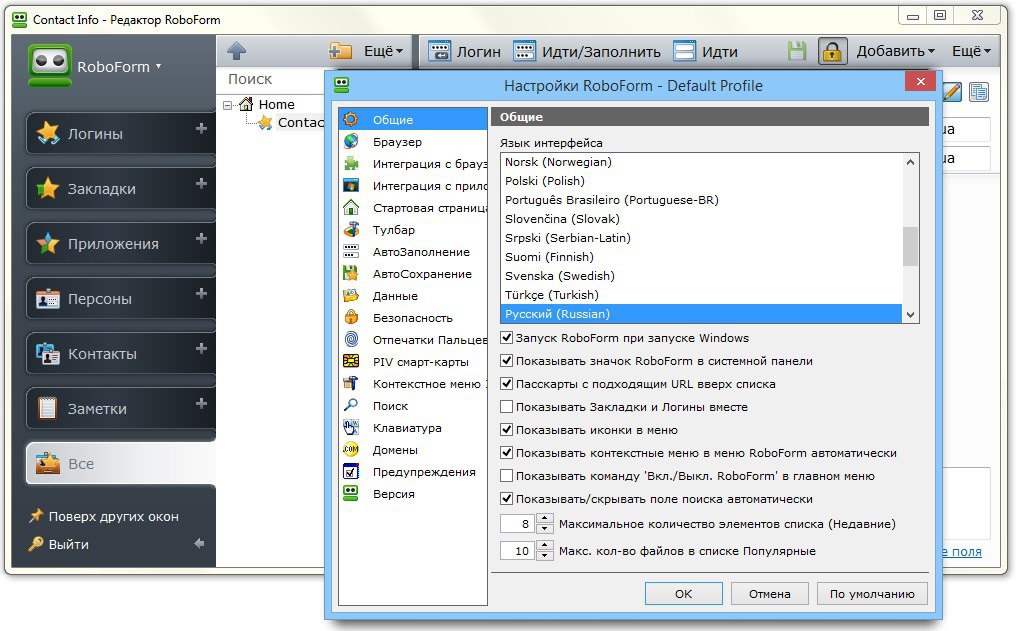Open Поиск magnifier settings icon
1016x631 pixels.
[351, 406]
